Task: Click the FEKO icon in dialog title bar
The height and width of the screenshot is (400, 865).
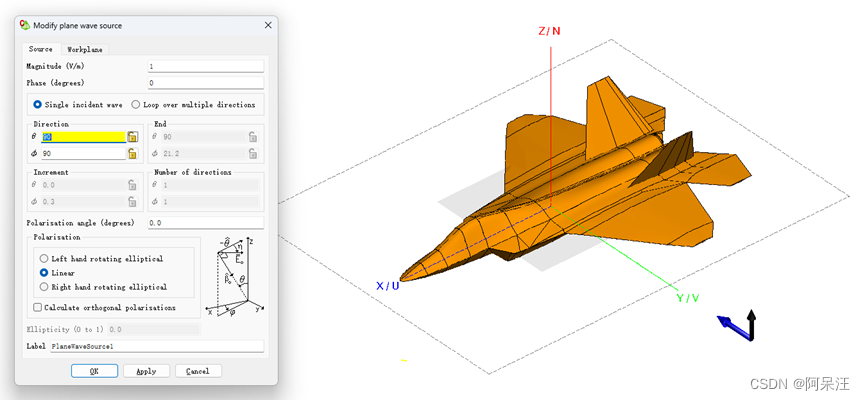Action: point(25,25)
